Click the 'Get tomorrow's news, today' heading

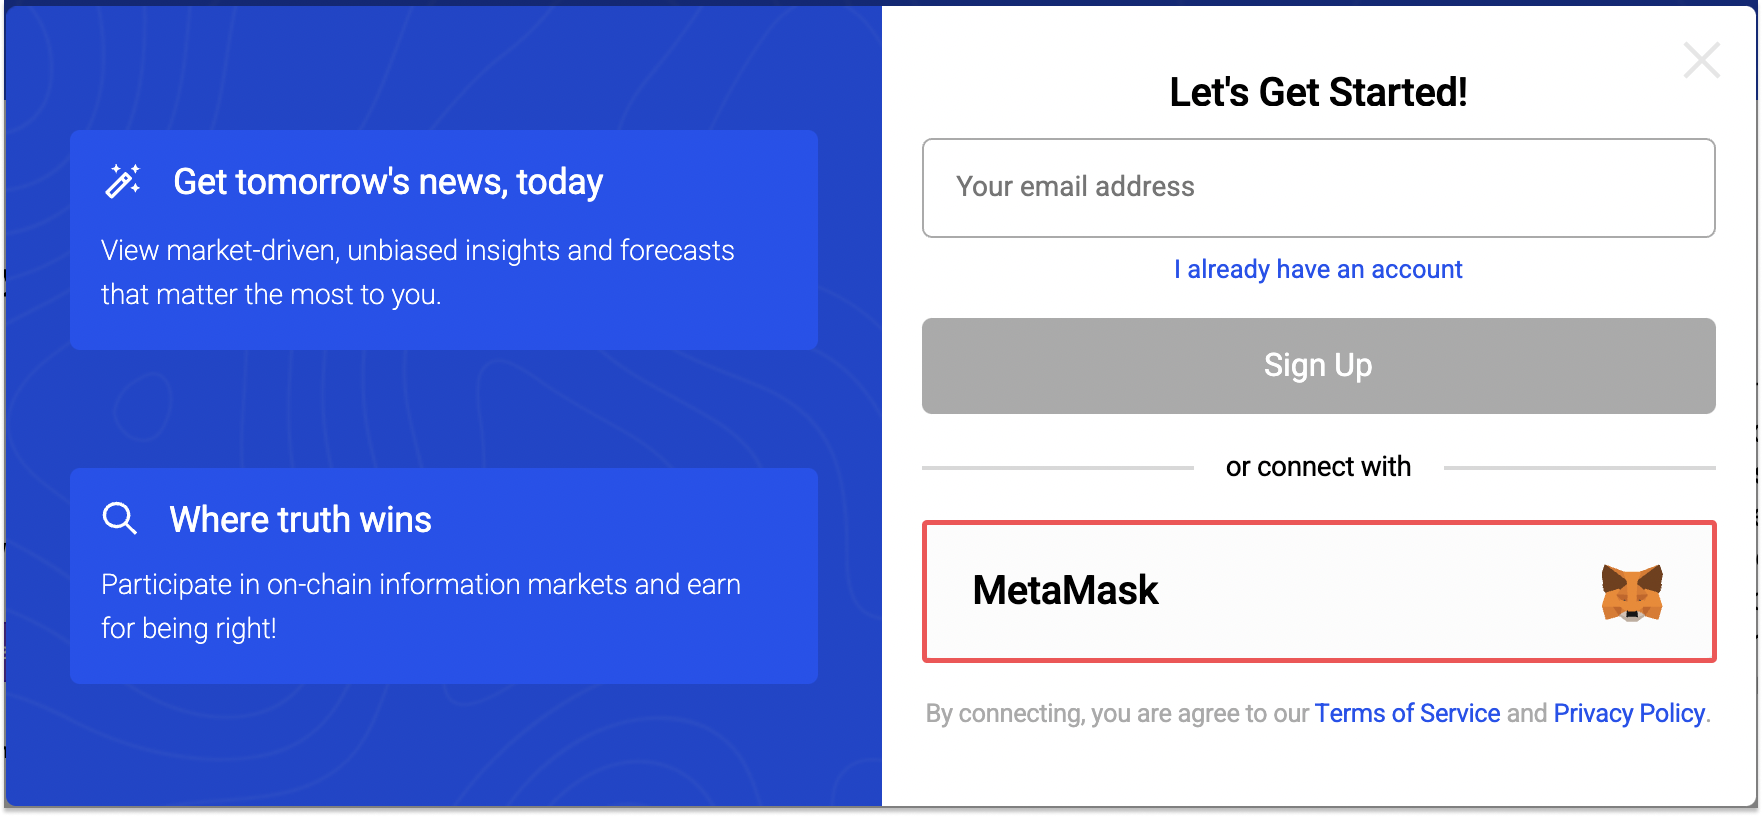point(388,182)
